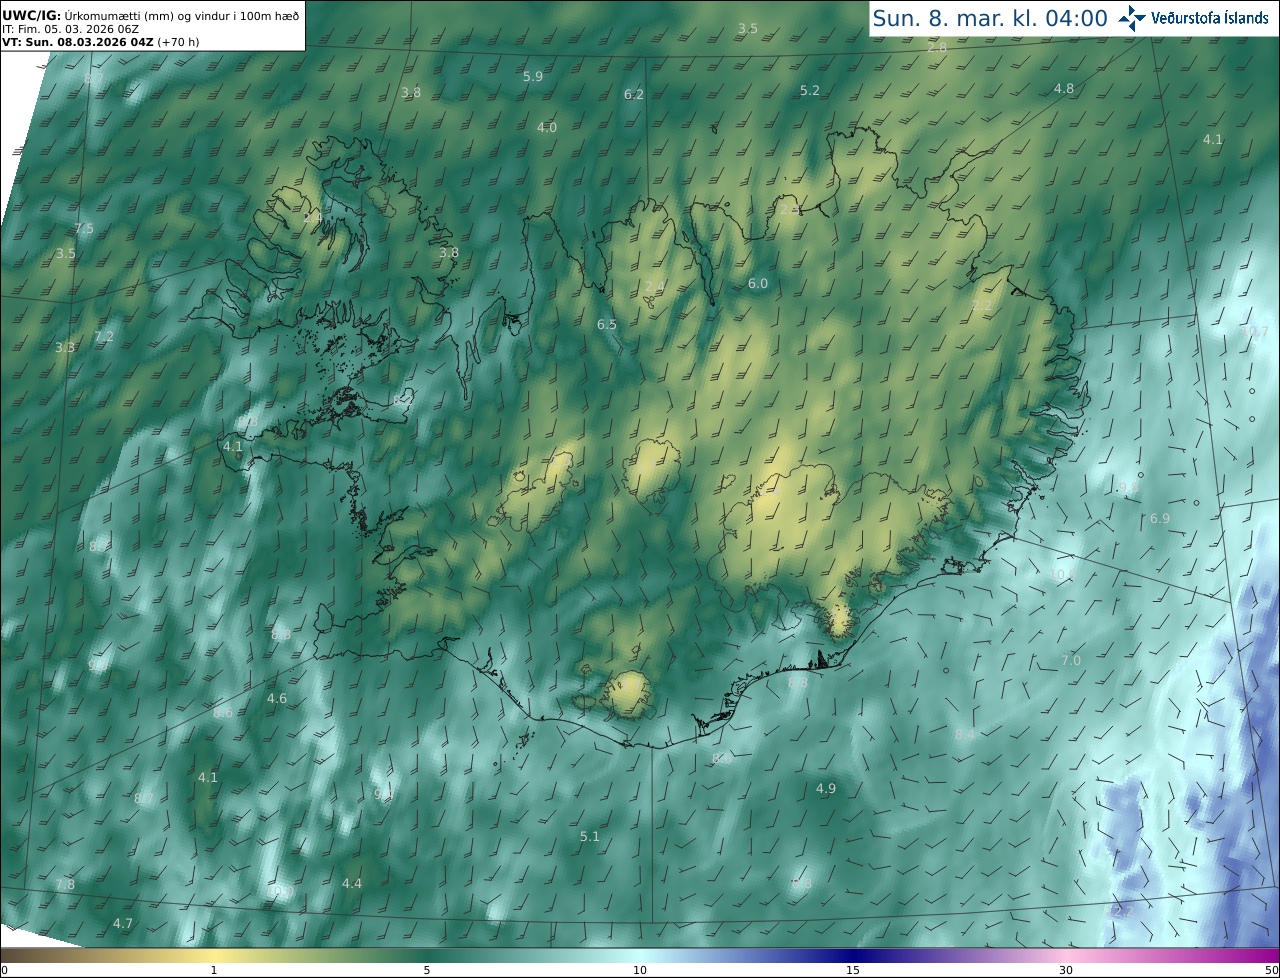Click the "0" tick on color scale

(4, 970)
